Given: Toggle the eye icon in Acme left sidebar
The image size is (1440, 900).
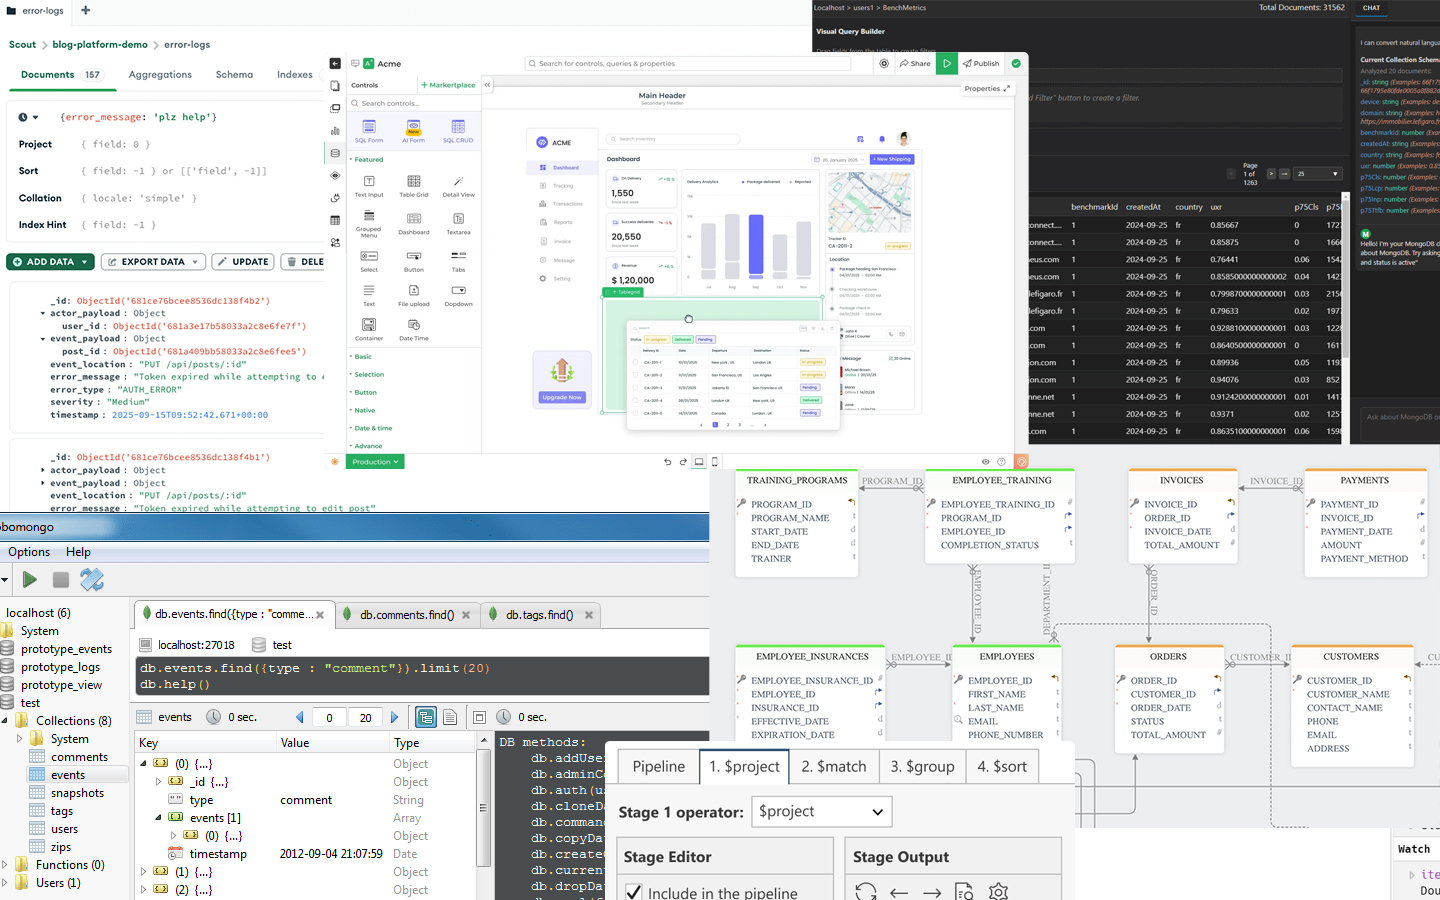Looking at the screenshot, I should pyautogui.click(x=335, y=175).
